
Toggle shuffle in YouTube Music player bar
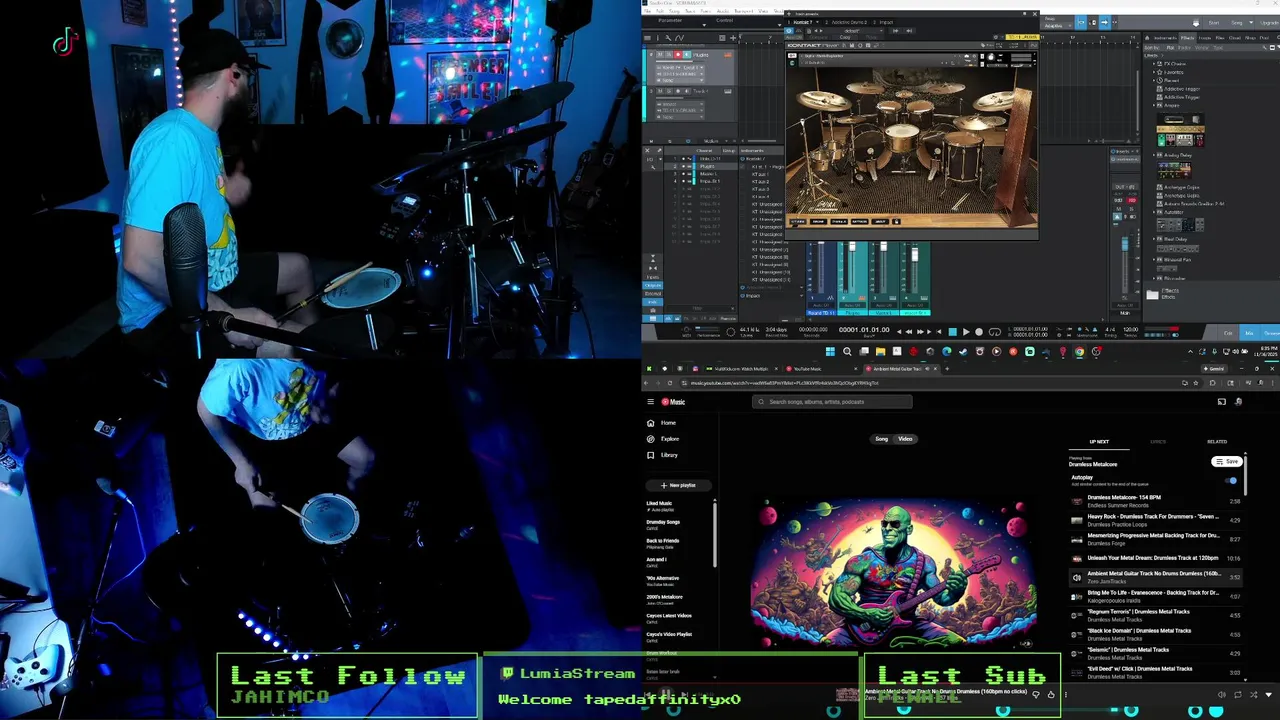[x=1254, y=695]
